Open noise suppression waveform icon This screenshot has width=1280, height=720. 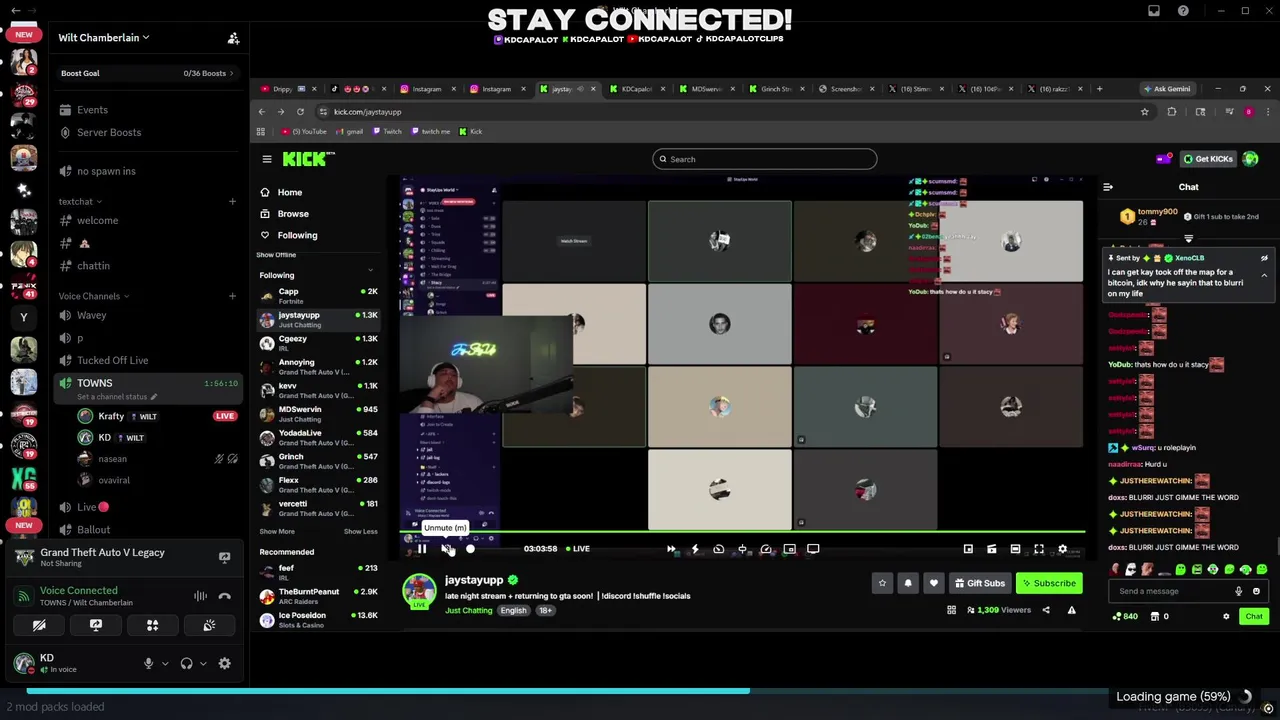tap(200, 596)
